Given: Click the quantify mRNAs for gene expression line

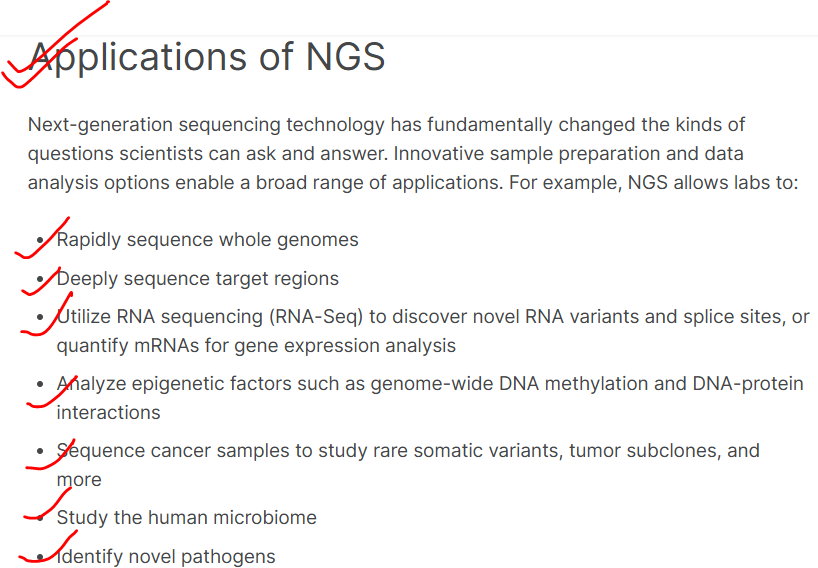Looking at the screenshot, I should [x=256, y=346].
